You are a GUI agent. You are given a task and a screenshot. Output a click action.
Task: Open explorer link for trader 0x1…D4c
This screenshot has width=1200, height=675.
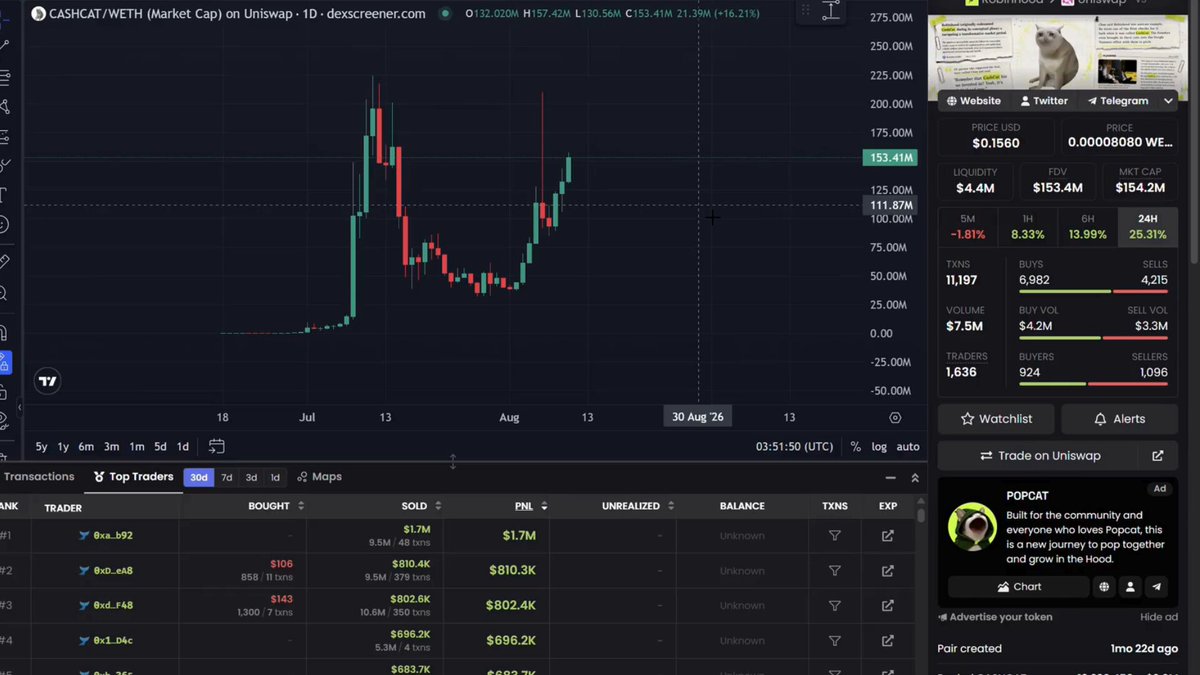887,641
